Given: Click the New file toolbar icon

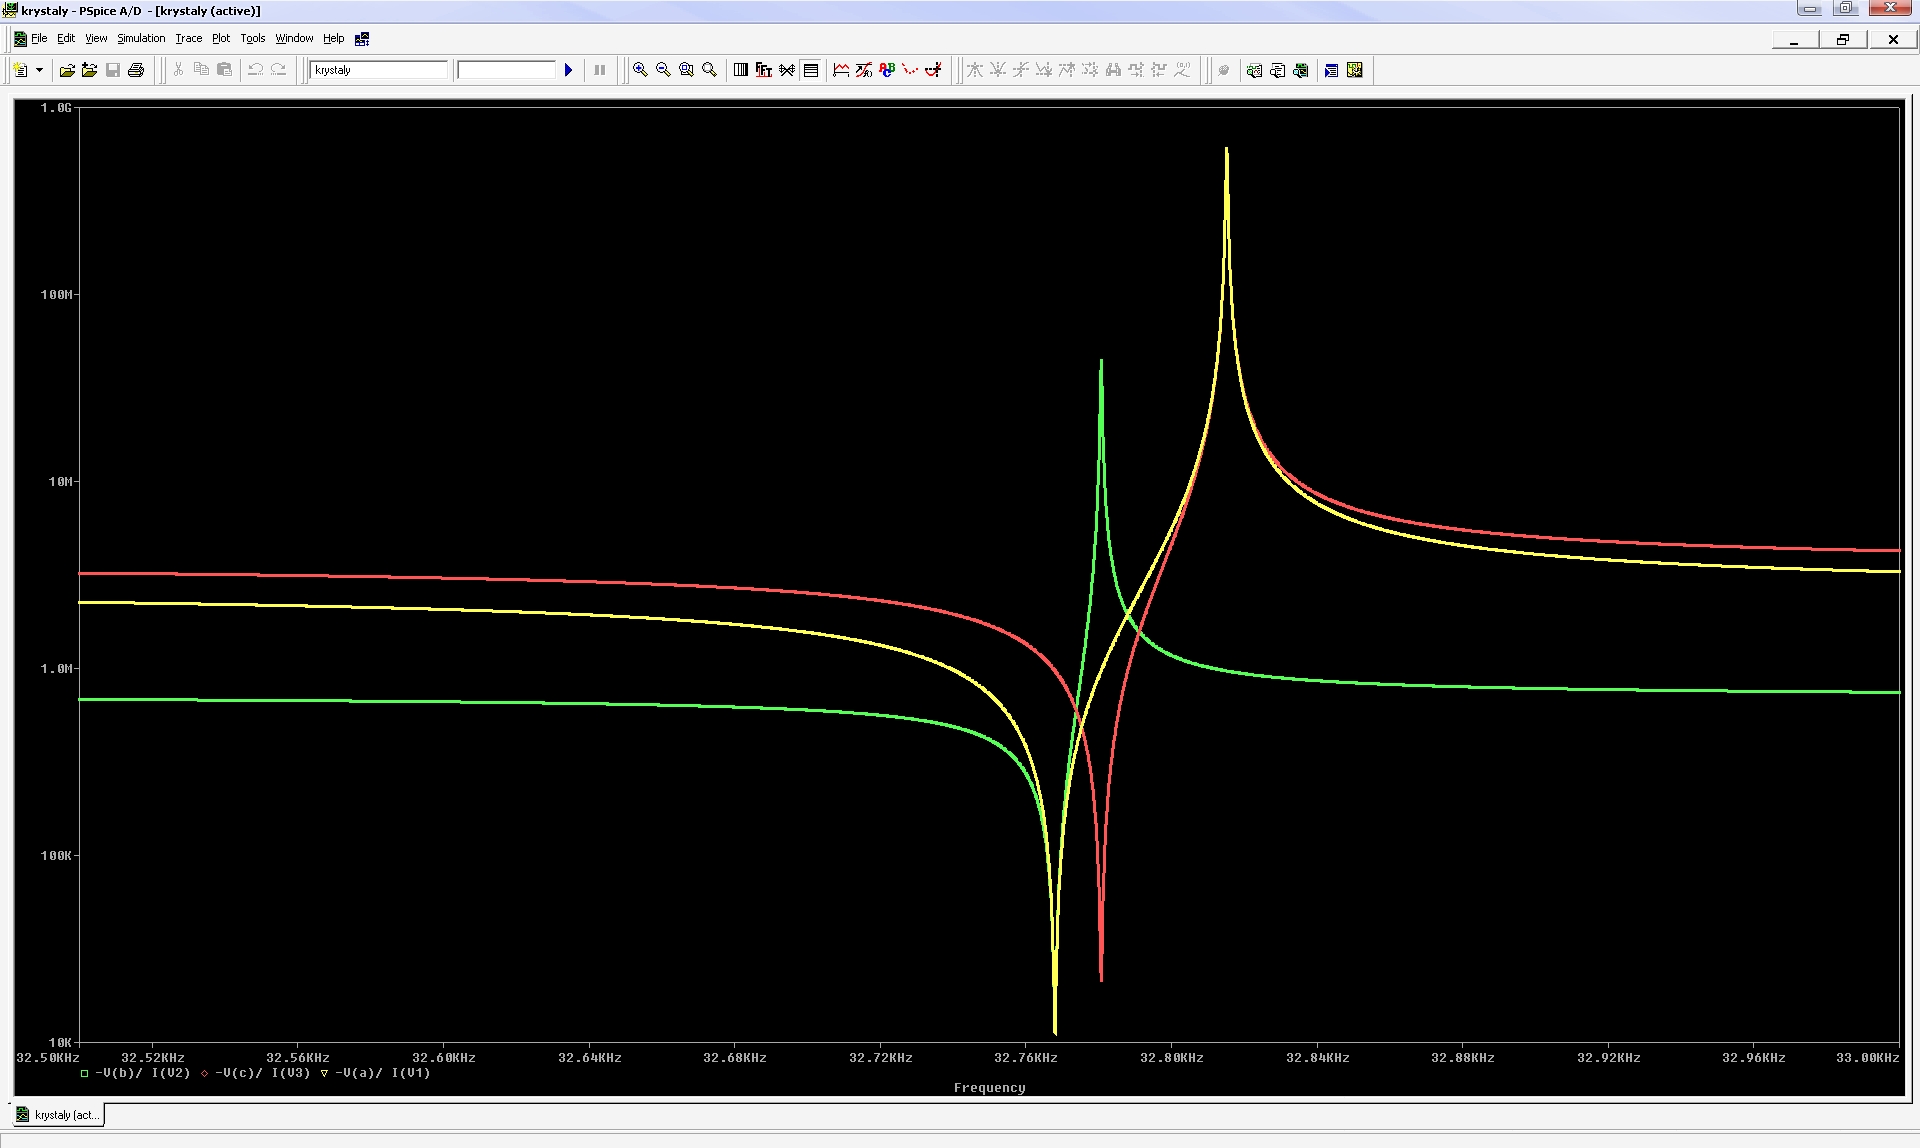Looking at the screenshot, I should pos(20,70).
